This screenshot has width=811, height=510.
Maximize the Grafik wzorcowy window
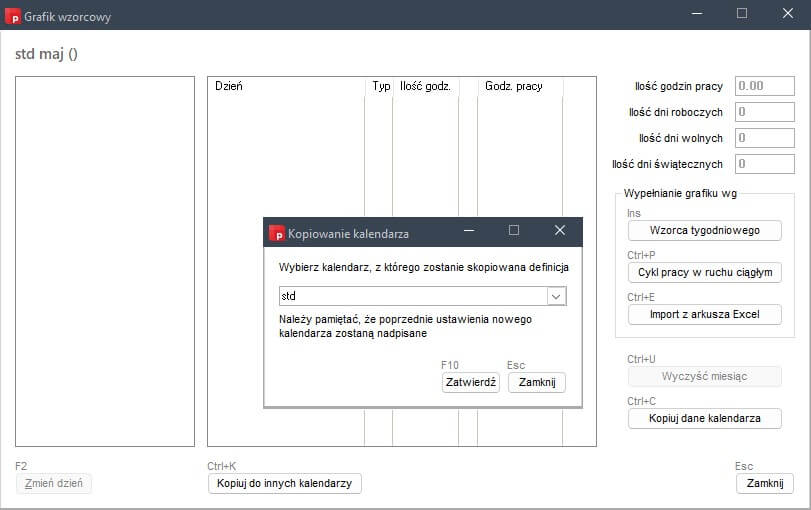coord(742,14)
